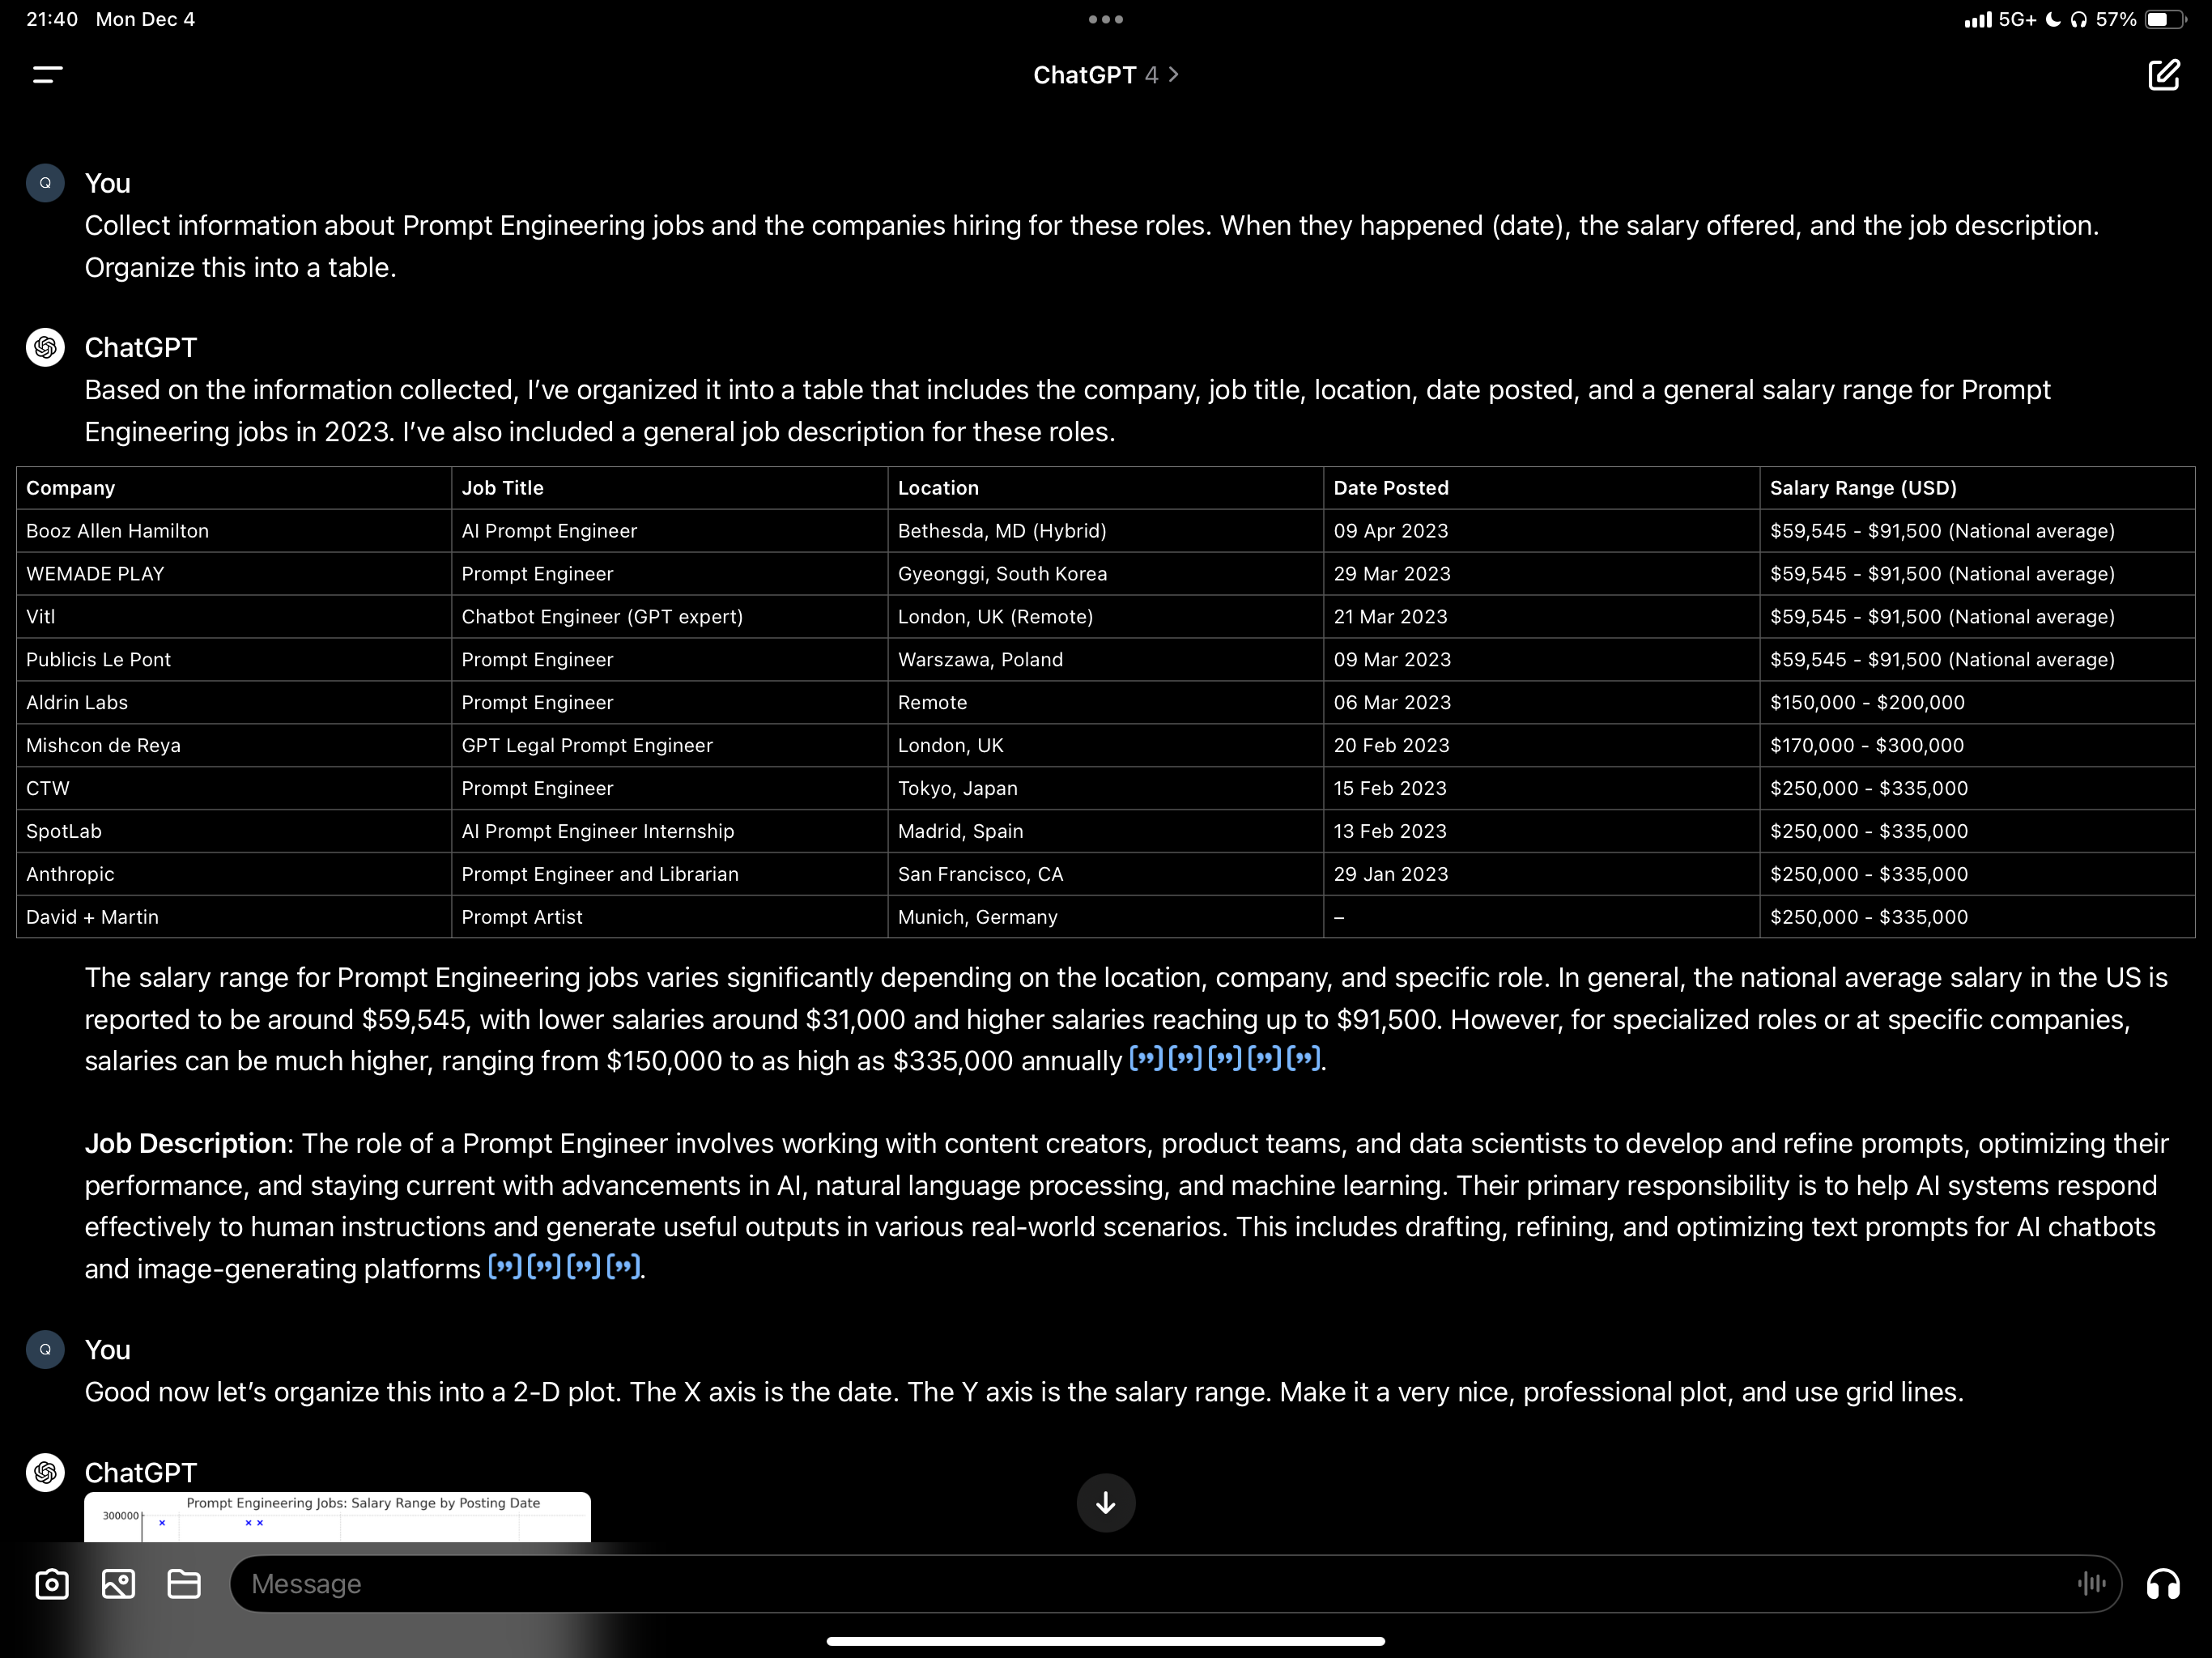2212x1658 pixels.
Task: Open last citation after image-generating platforms
Action: pos(623,1268)
